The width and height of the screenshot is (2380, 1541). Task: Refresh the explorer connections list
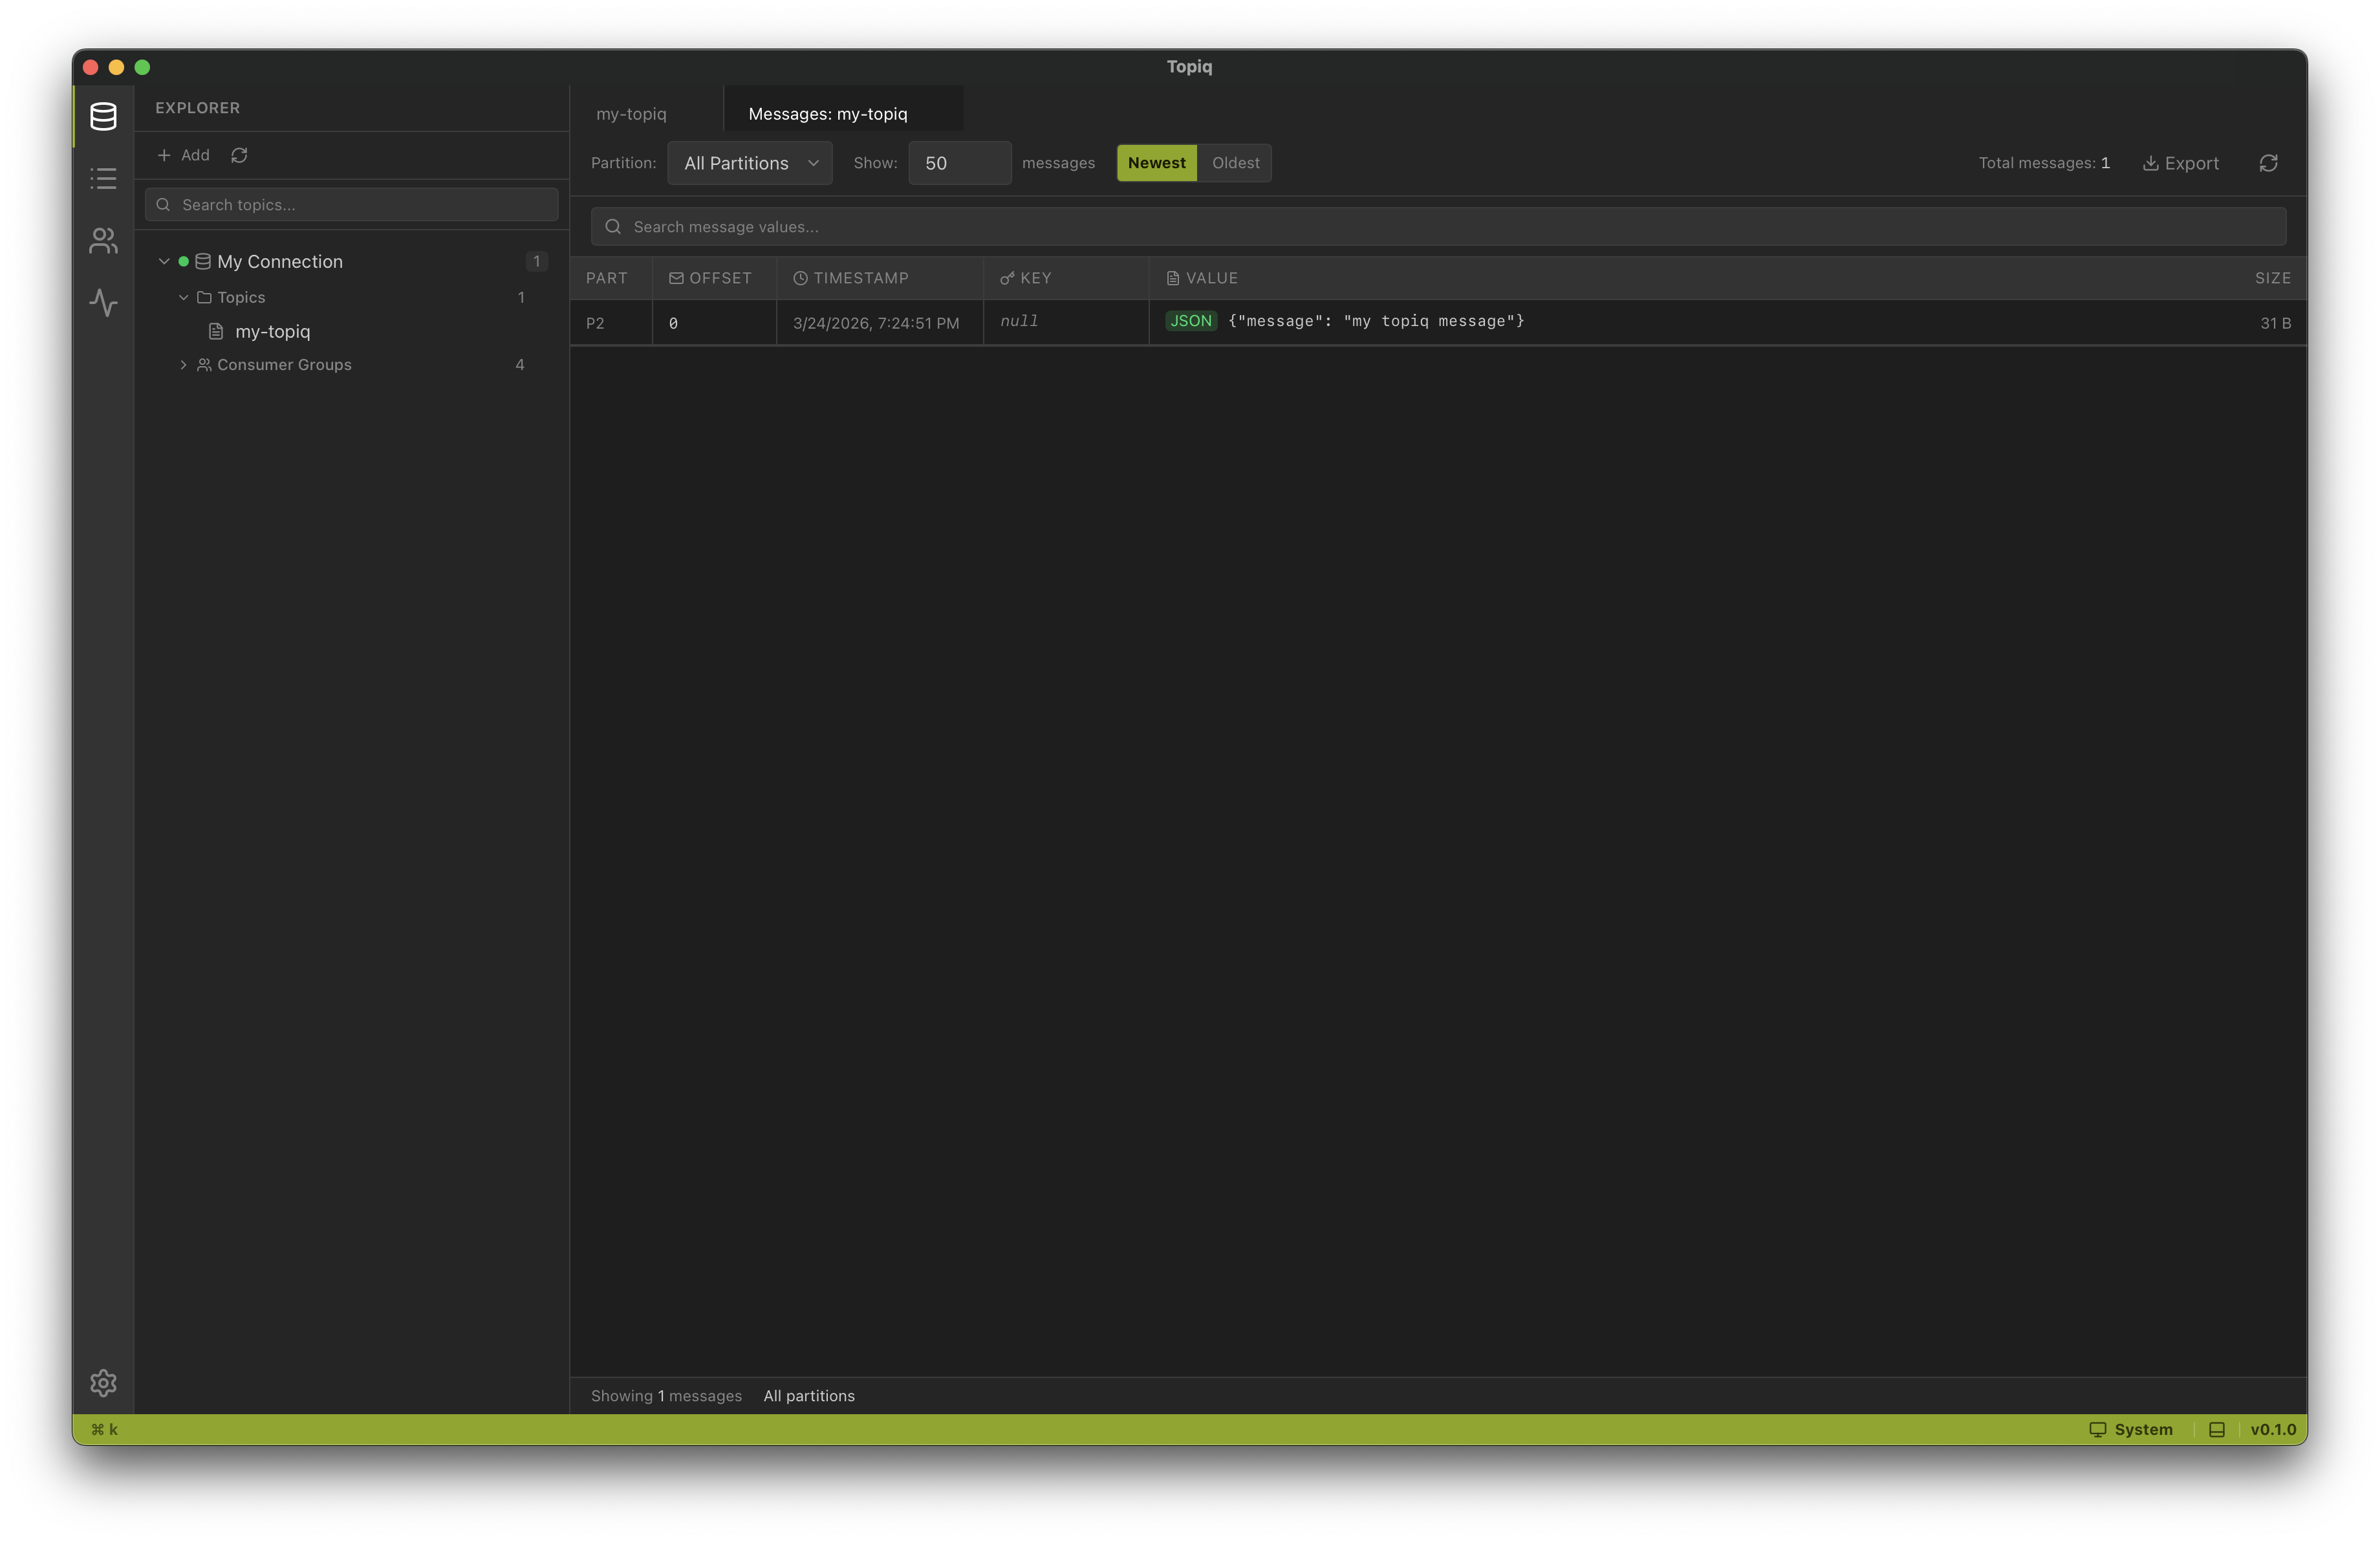[x=239, y=155]
